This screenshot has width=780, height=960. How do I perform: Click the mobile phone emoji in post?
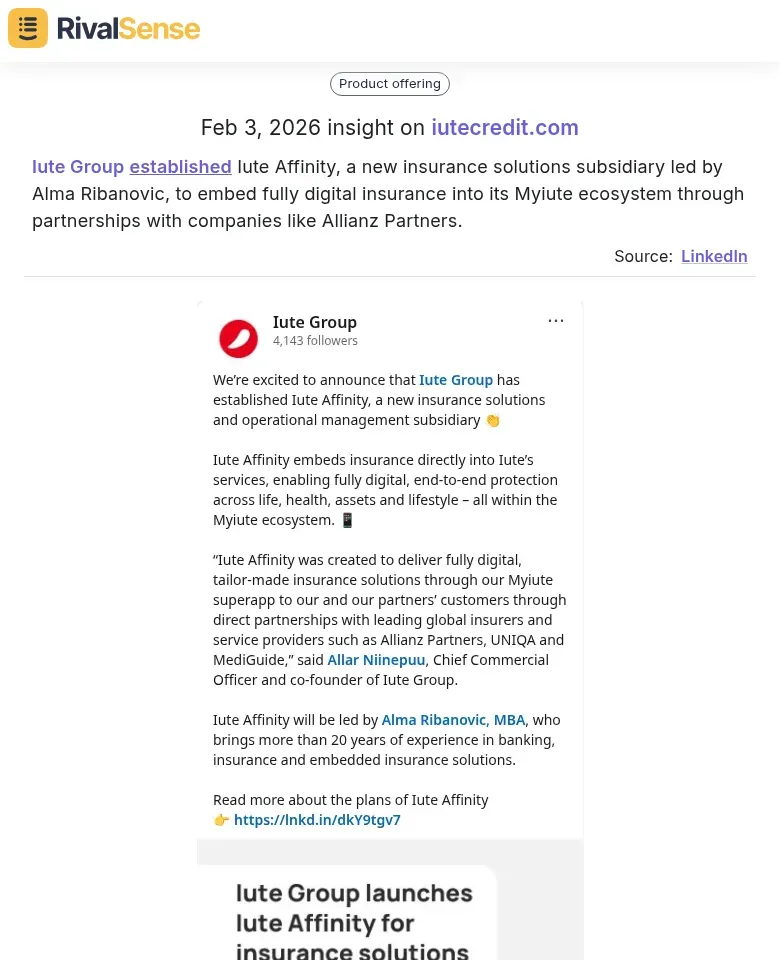coord(347,520)
